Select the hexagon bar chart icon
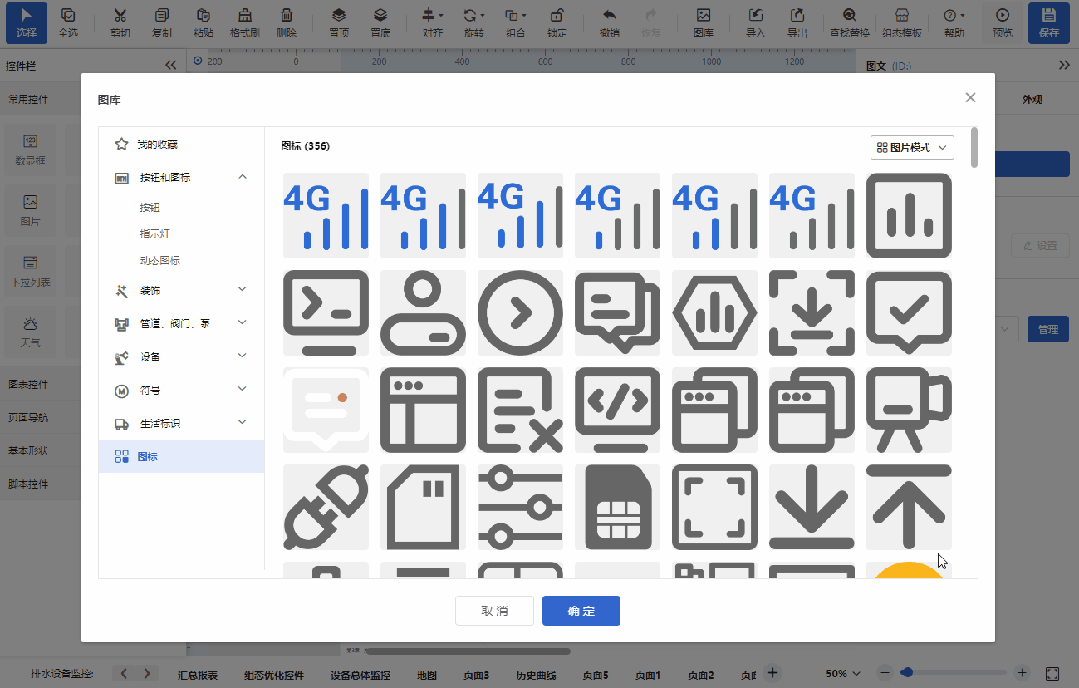Viewport: 1079px width, 688px height. pyautogui.click(x=714, y=313)
